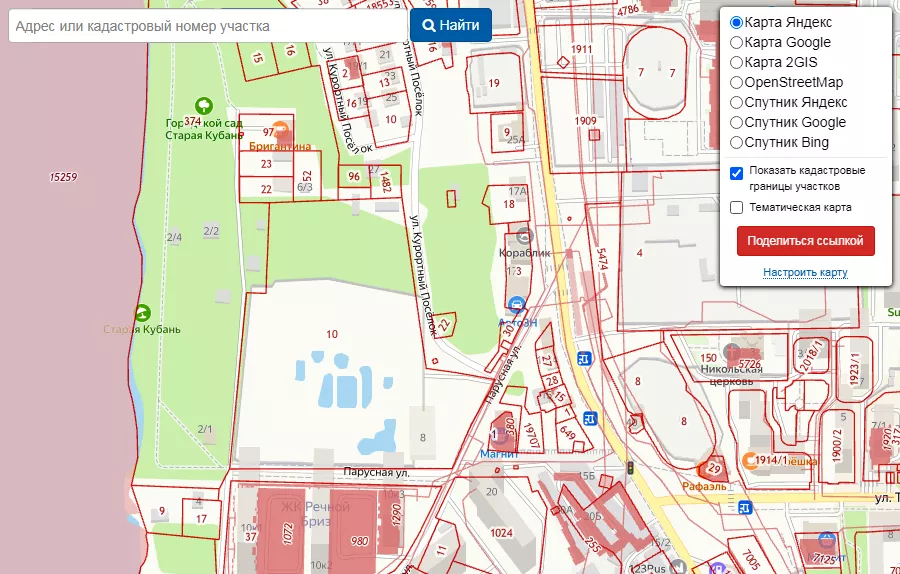Click the Городской сад park tree icon

click(x=204, y=105)
